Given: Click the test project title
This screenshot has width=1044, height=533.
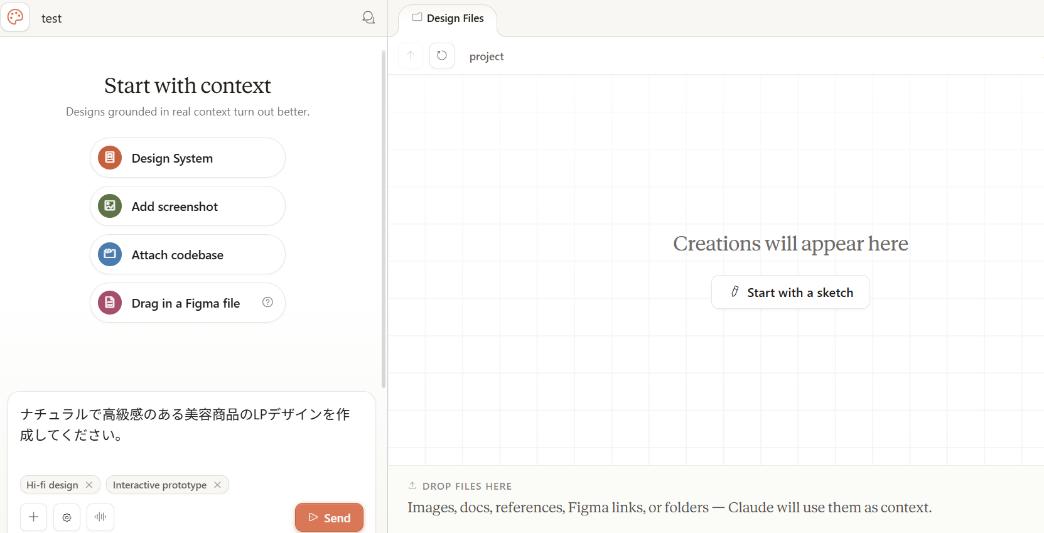Looking at the screenshot, I should pos(51,19).
